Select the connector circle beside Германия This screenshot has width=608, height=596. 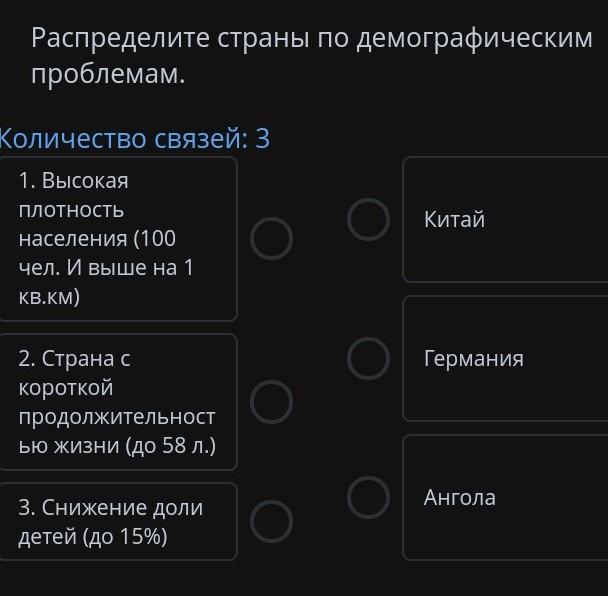point(368,358)
